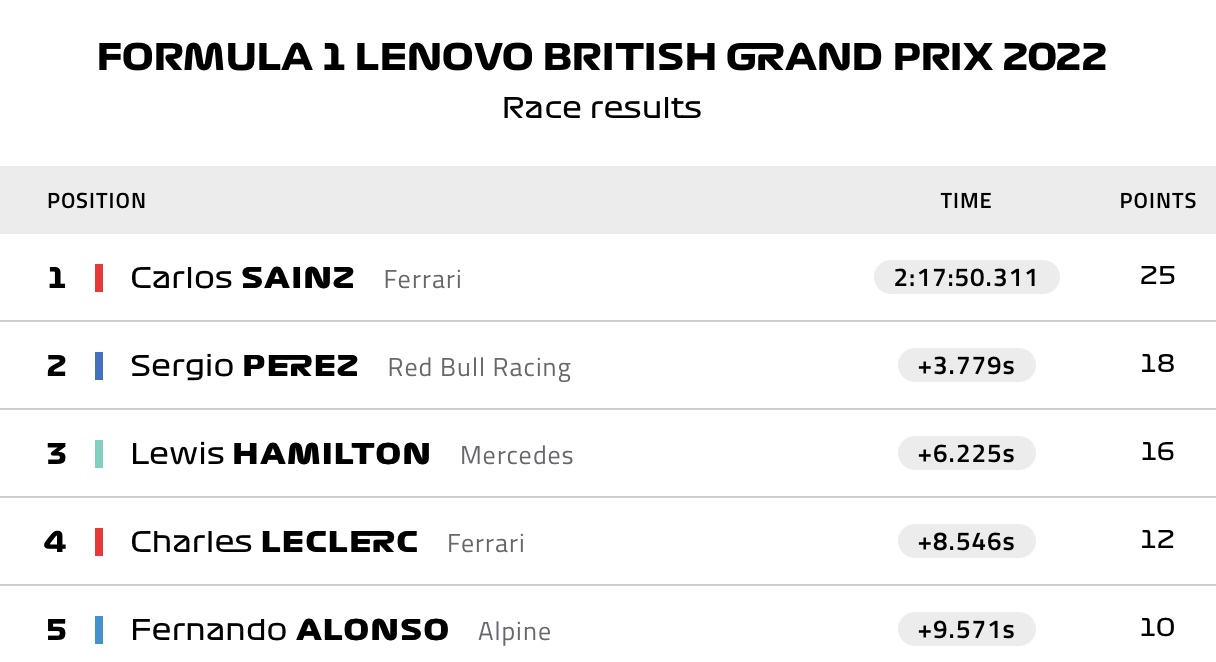
Task: Open Sergio Perez driver name
Action: [244, 366]
